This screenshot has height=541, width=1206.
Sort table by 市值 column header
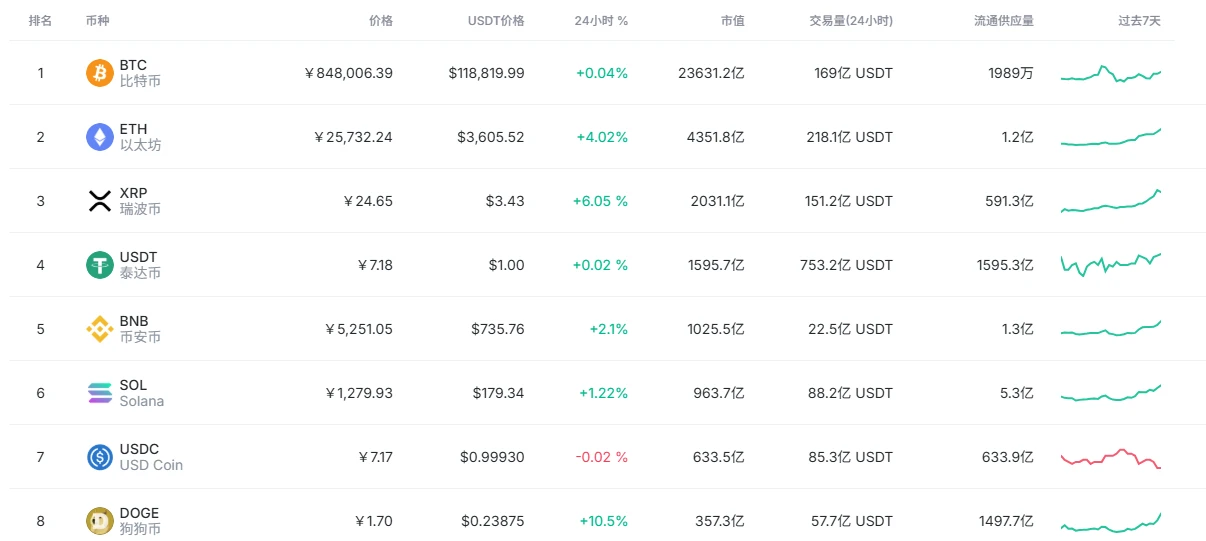(732, 20)
